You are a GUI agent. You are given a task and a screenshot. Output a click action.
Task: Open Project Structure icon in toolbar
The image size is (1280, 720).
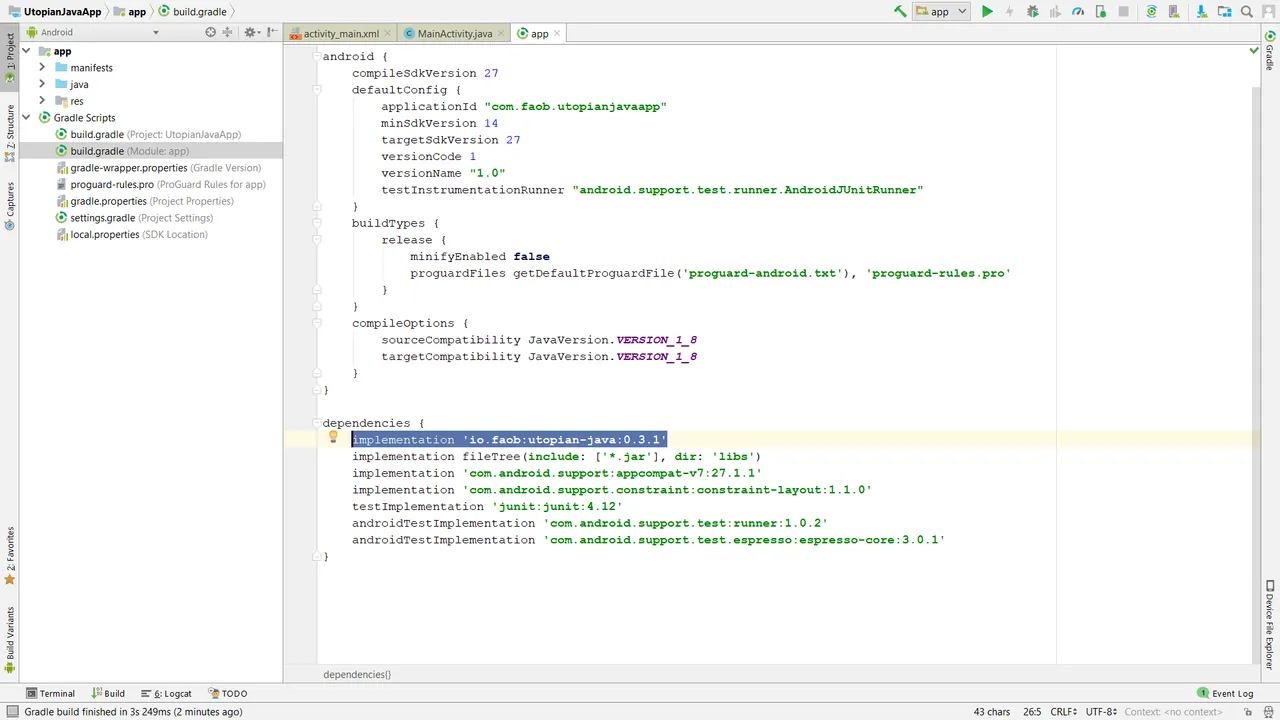click(x=1224, y=11)
